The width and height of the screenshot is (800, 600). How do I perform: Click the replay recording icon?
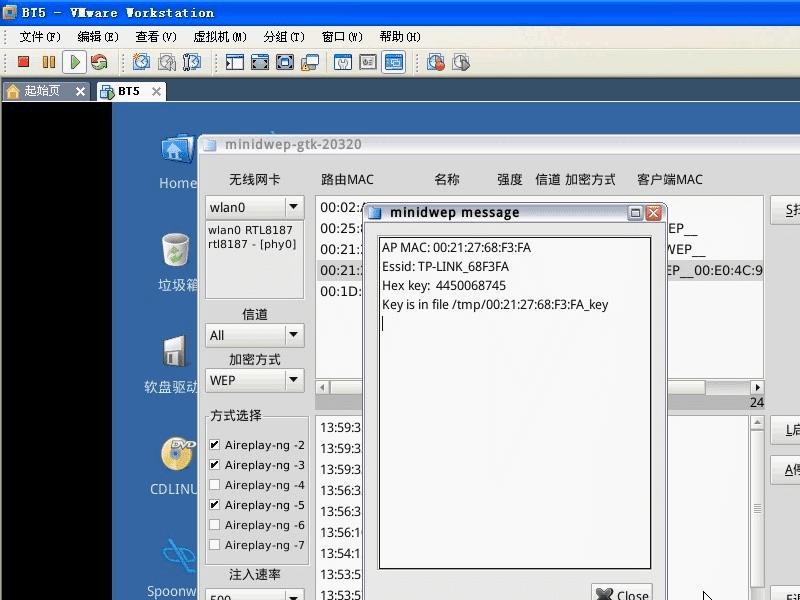click(x=461, y=62)
